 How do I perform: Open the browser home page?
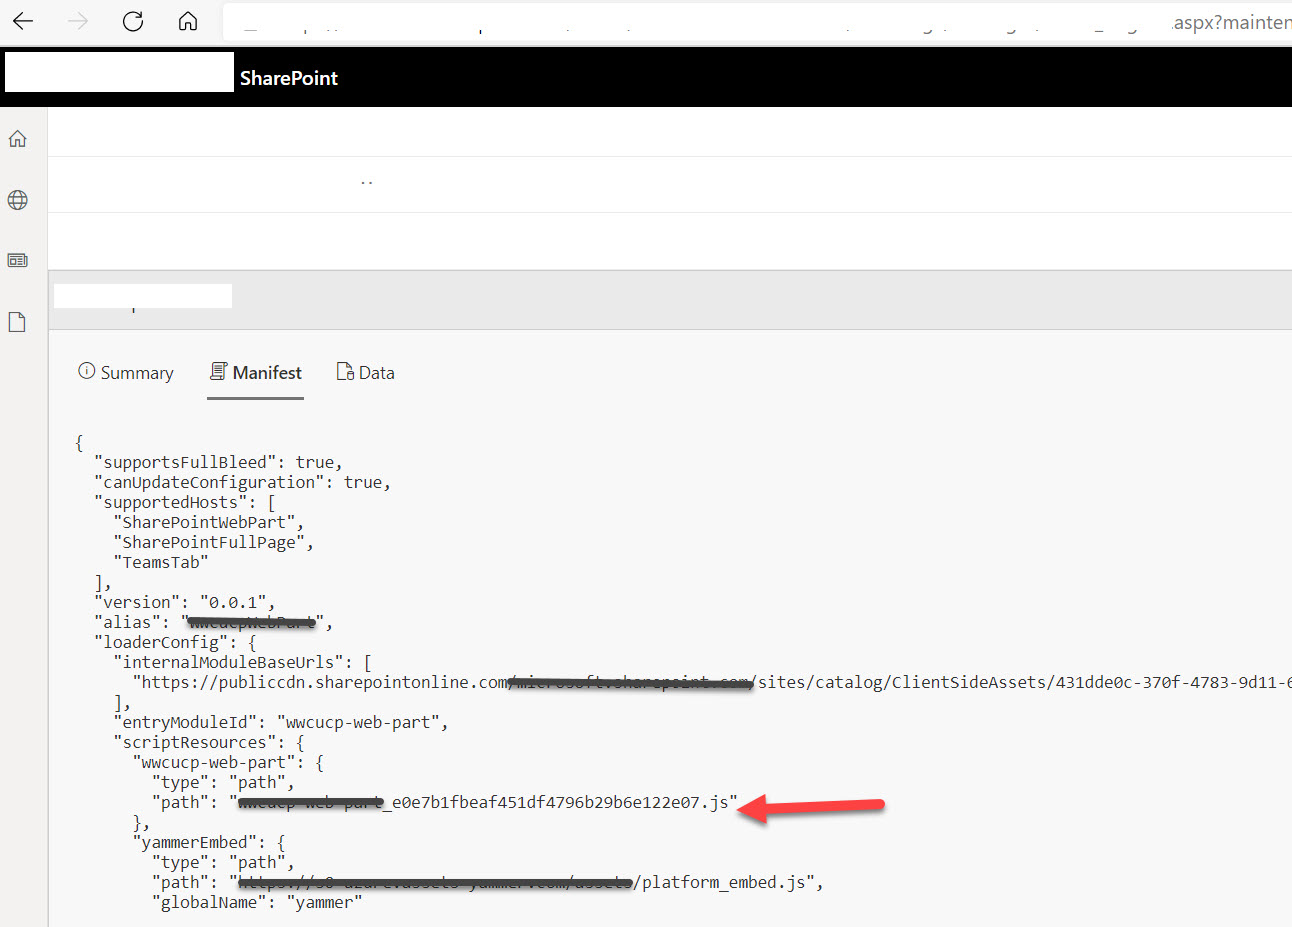tap(187, 21)
